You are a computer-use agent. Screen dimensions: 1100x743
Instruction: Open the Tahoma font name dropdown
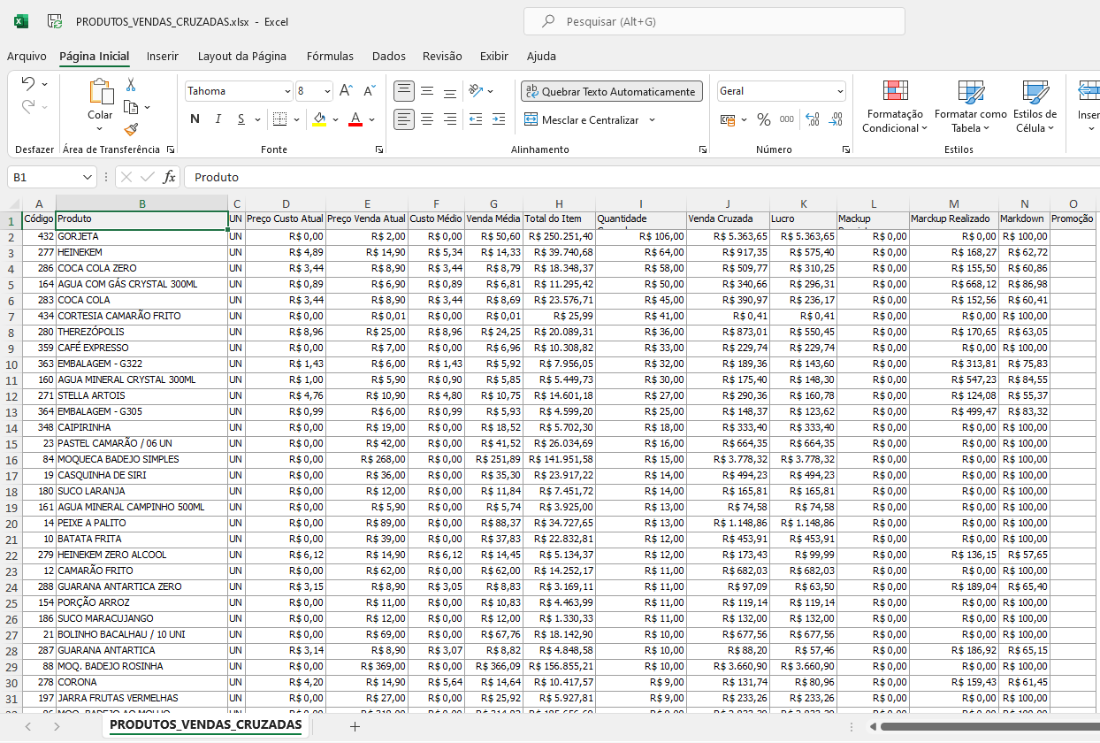pos(286,91)
